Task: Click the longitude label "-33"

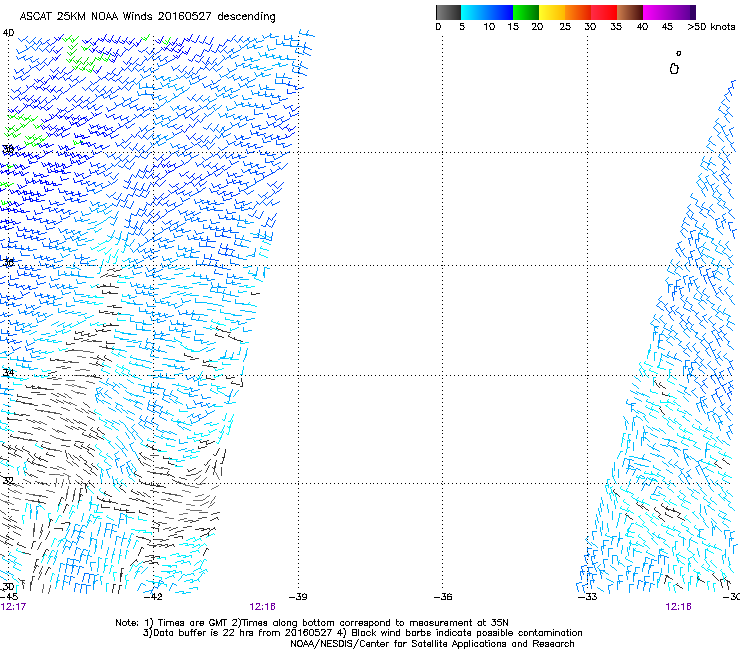Action: point(588,597)
